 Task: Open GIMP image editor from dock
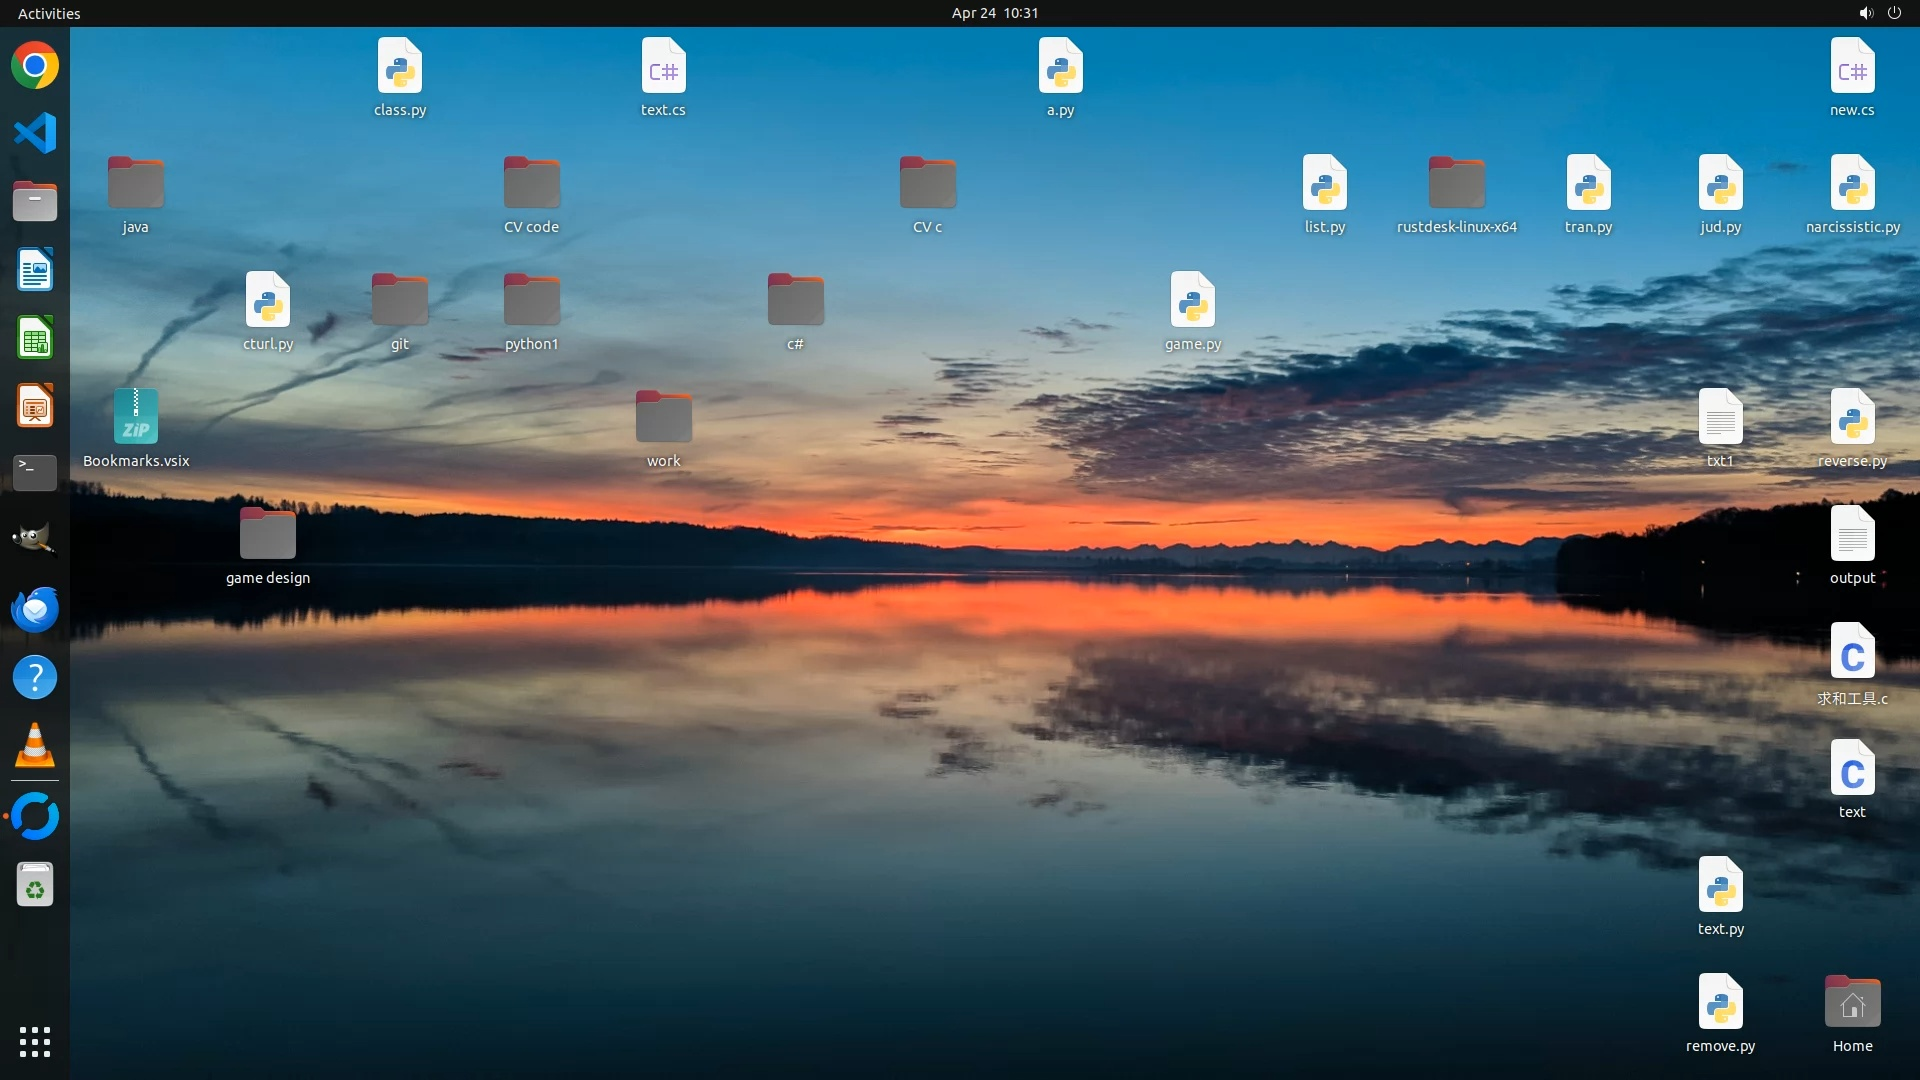35,540
